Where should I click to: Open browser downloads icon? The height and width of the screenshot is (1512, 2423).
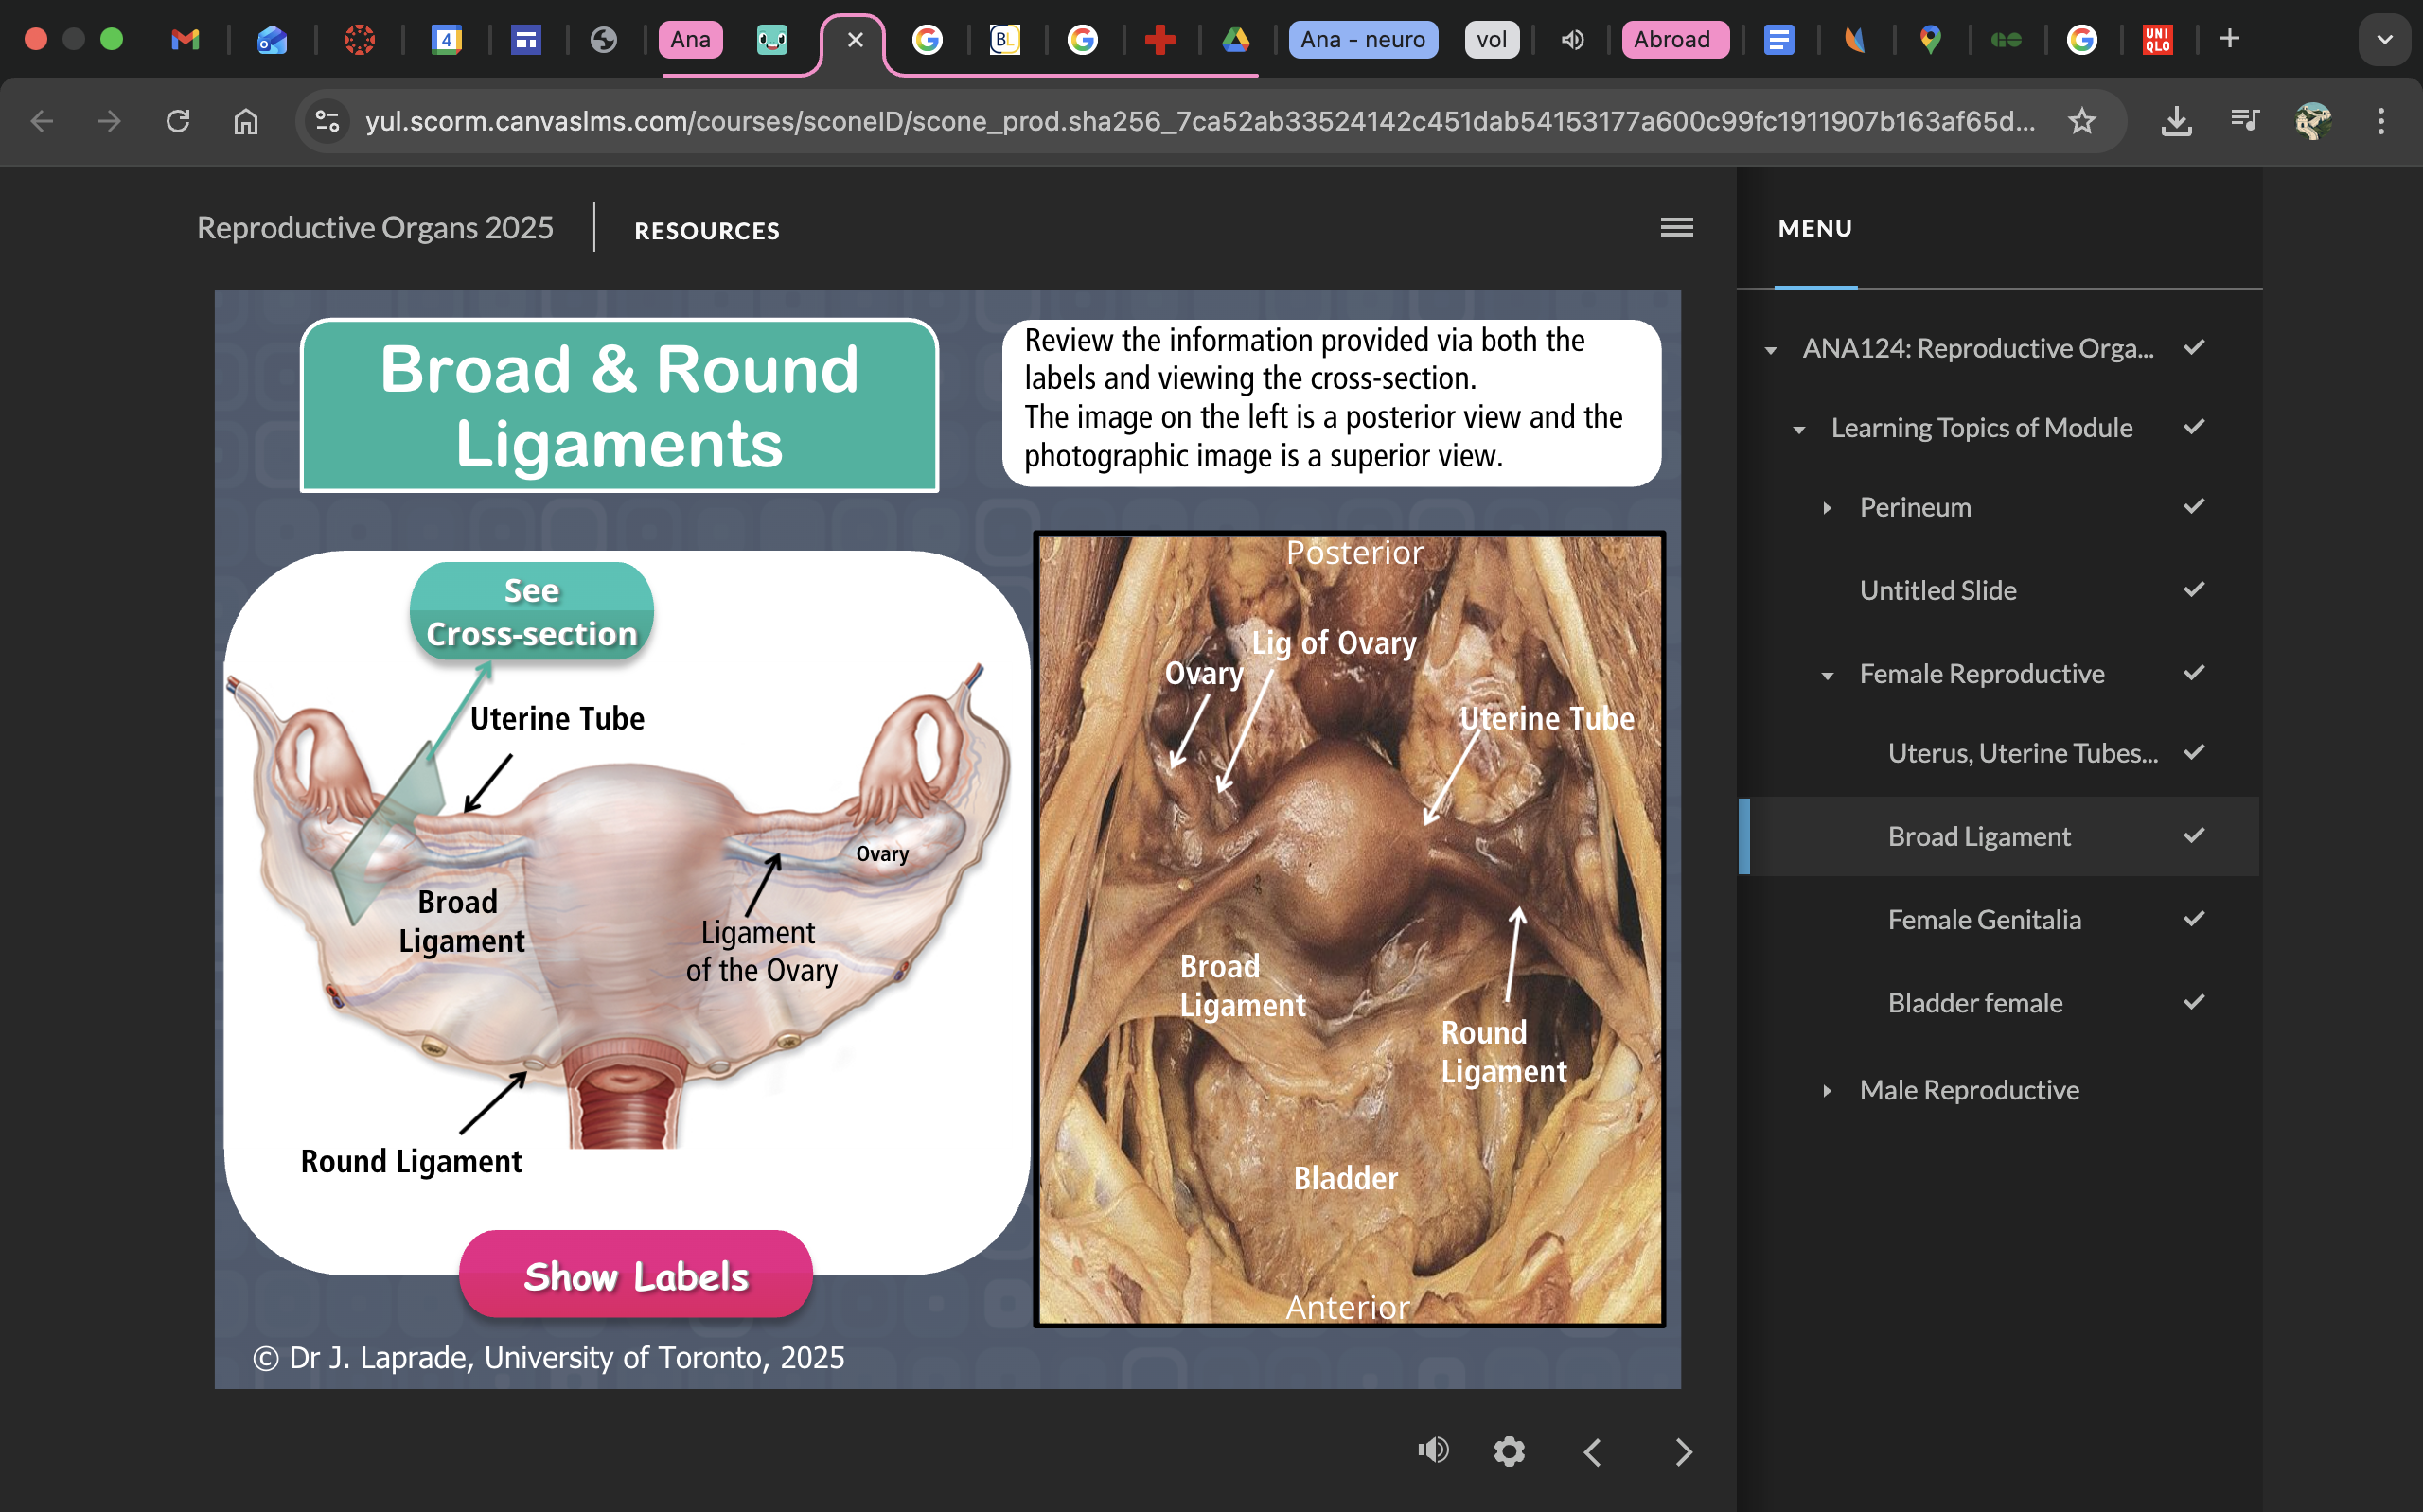point(2176,121)
